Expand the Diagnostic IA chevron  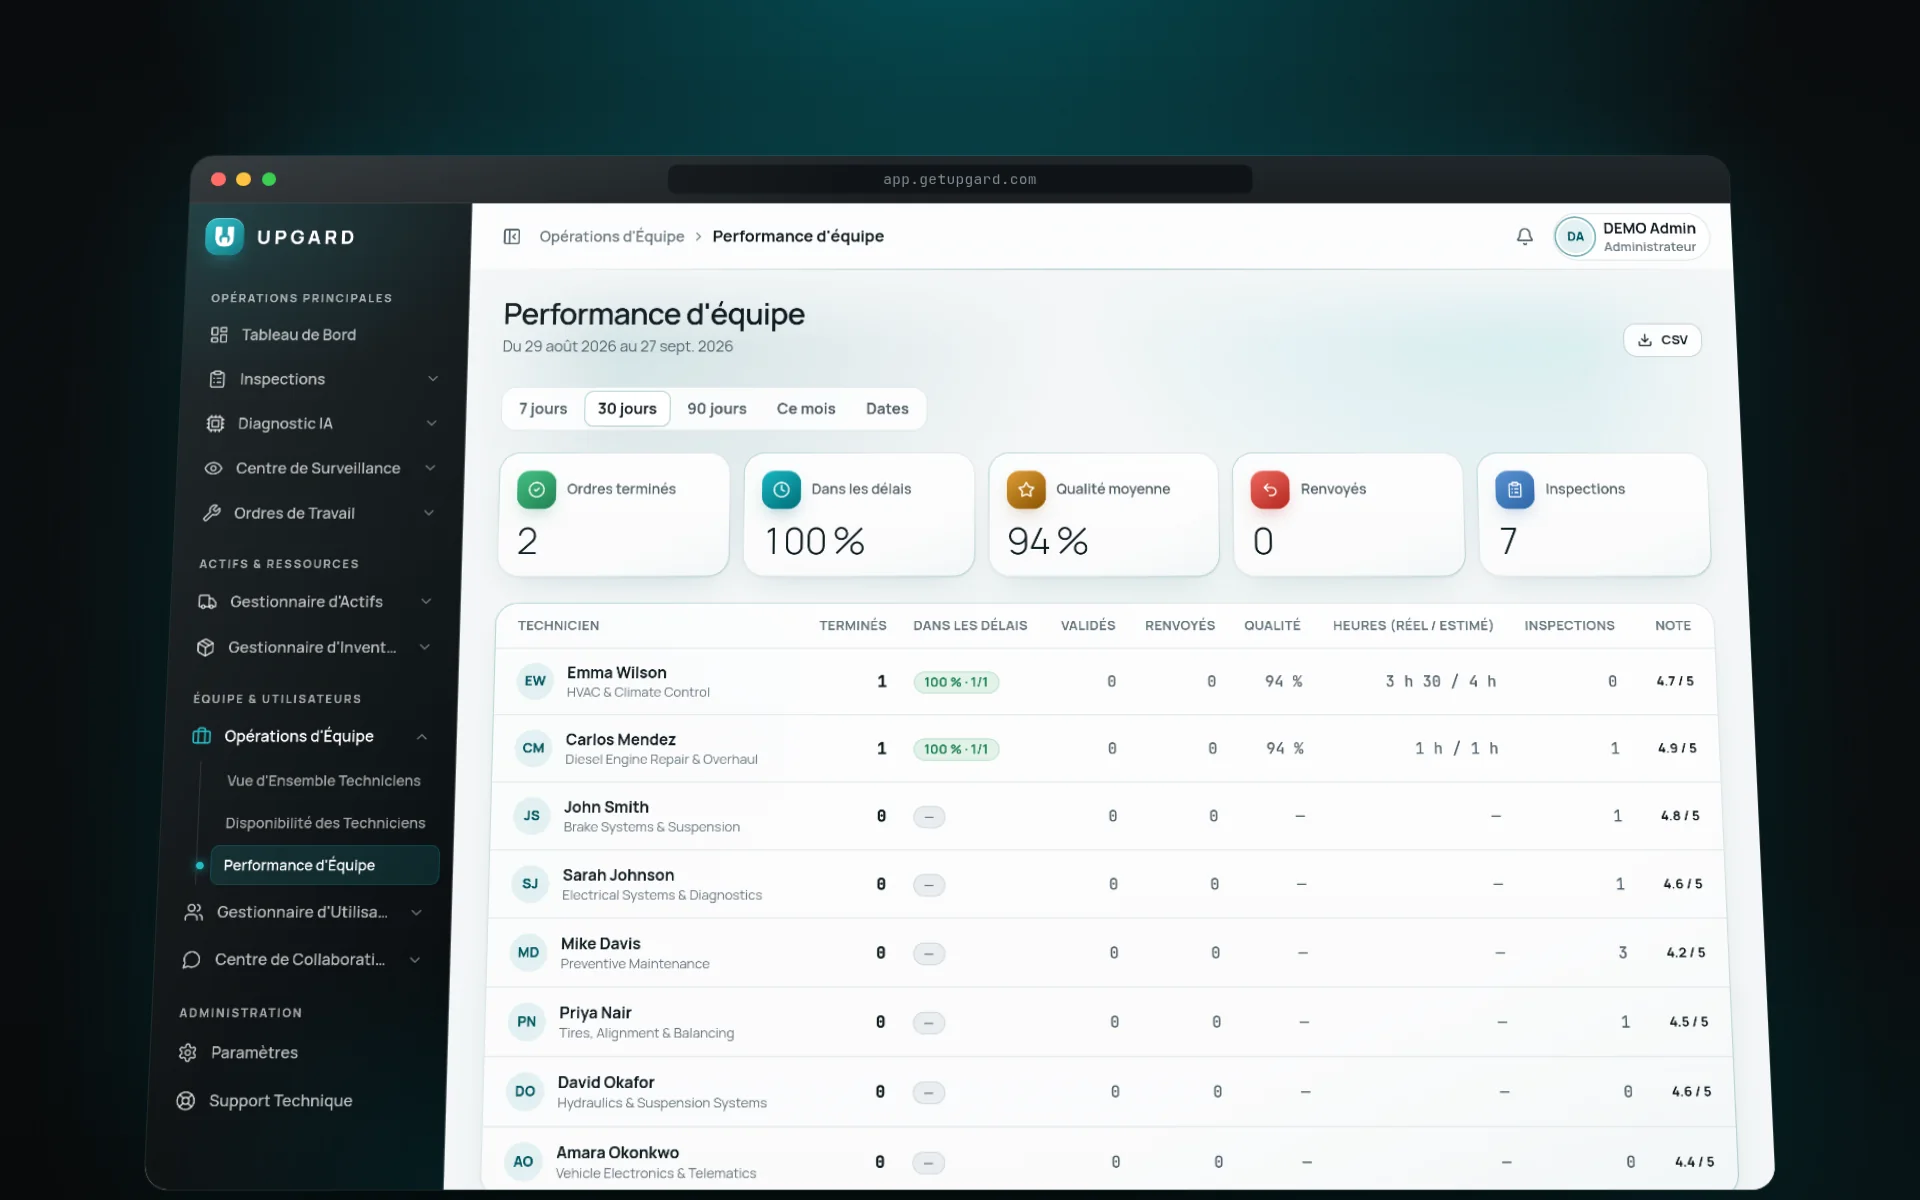[431, 423]
